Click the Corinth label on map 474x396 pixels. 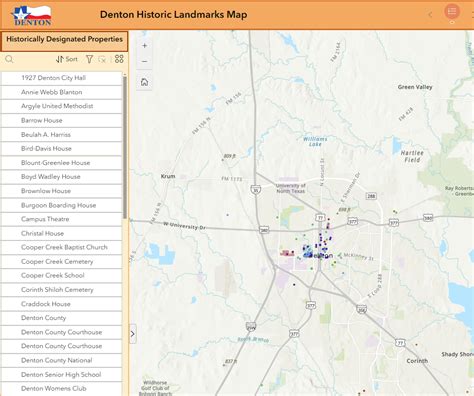point(417,361)
